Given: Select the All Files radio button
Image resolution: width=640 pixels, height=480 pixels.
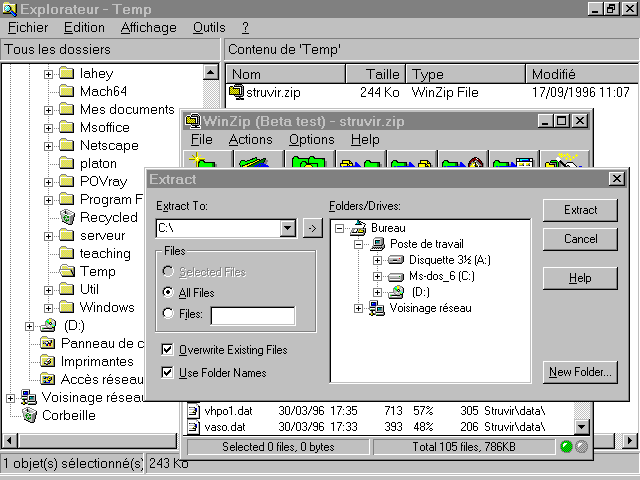Looking at the screenshot, I should 168,292.
